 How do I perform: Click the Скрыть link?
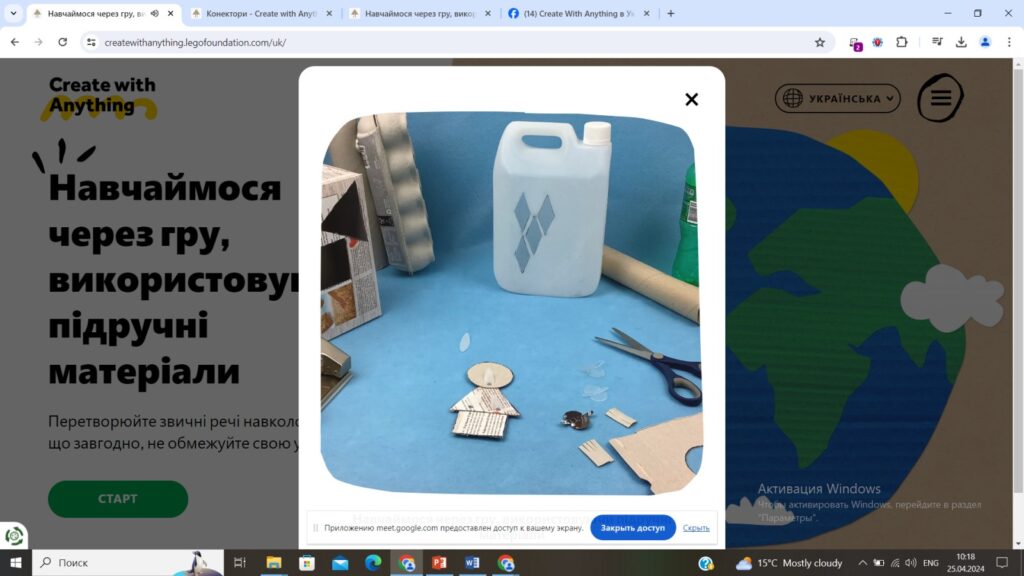click(x=696, y=528)
